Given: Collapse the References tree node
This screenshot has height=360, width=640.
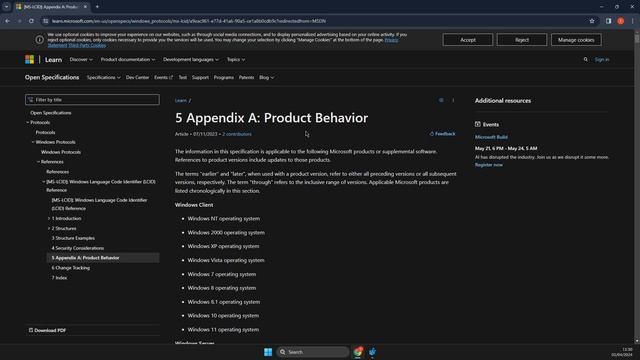Looking at the screenshot, I should pyautogui.click(x=38, y=162).
